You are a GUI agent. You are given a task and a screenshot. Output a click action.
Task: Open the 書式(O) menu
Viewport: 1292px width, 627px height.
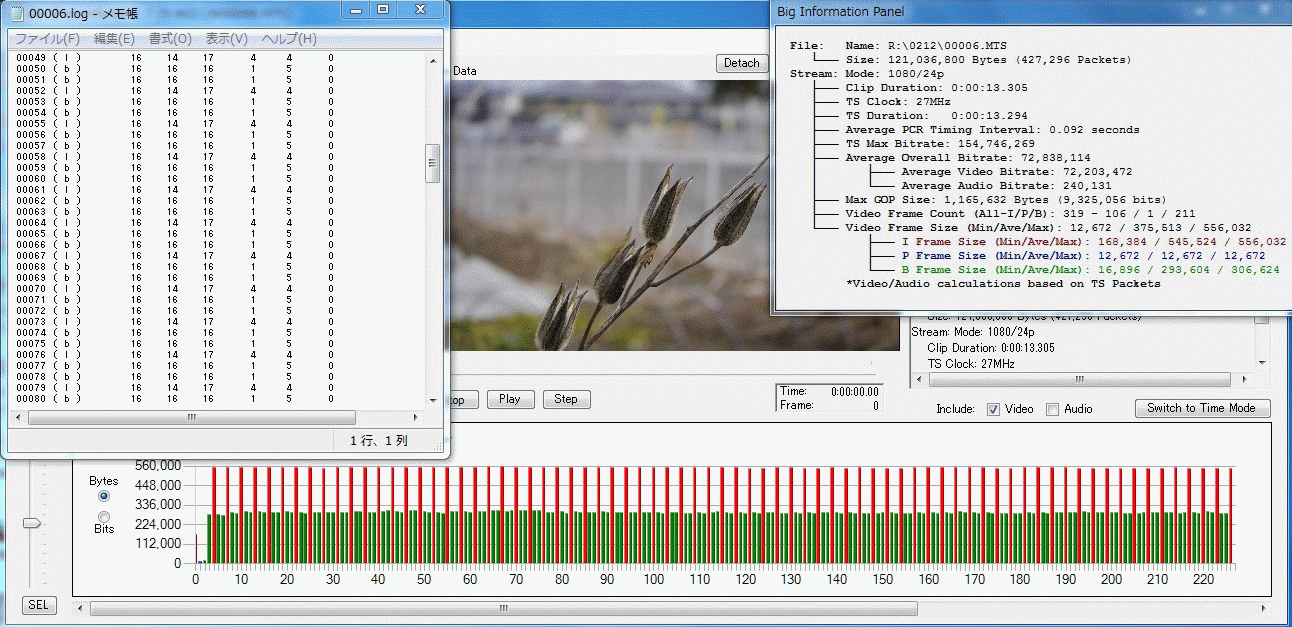[170, 39]
